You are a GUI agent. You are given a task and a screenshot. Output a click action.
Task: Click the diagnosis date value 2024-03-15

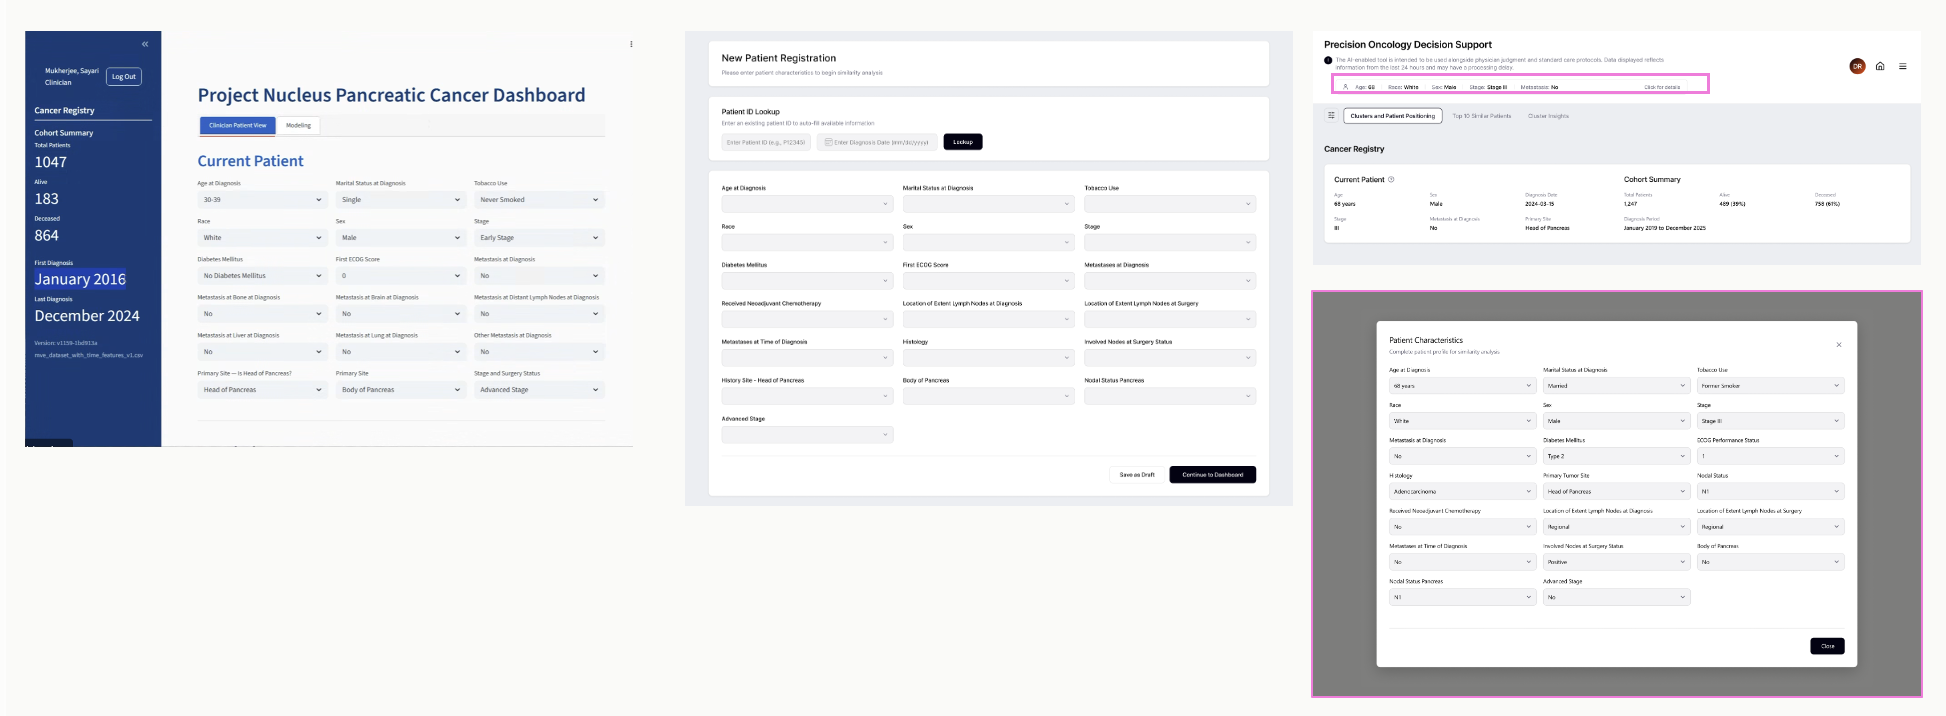pyautogui.click(x=1540, y=204)
